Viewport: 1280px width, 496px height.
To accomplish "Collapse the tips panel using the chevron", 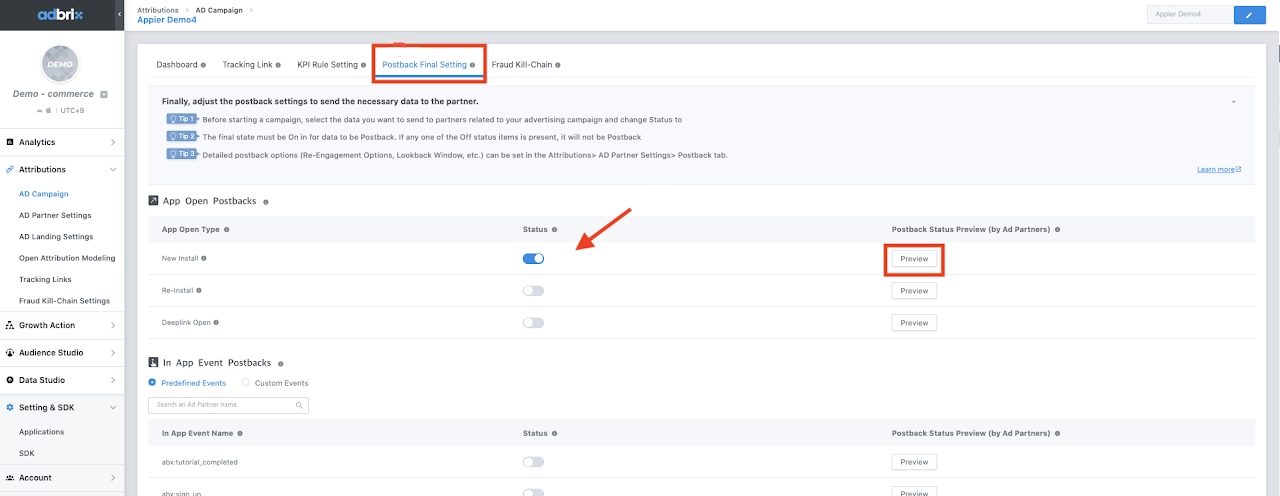I will [x=1234, y=102].
